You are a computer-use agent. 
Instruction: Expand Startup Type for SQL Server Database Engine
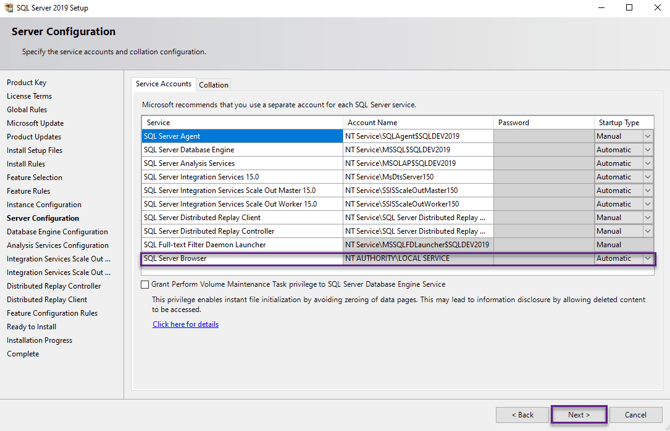[647, 150]
